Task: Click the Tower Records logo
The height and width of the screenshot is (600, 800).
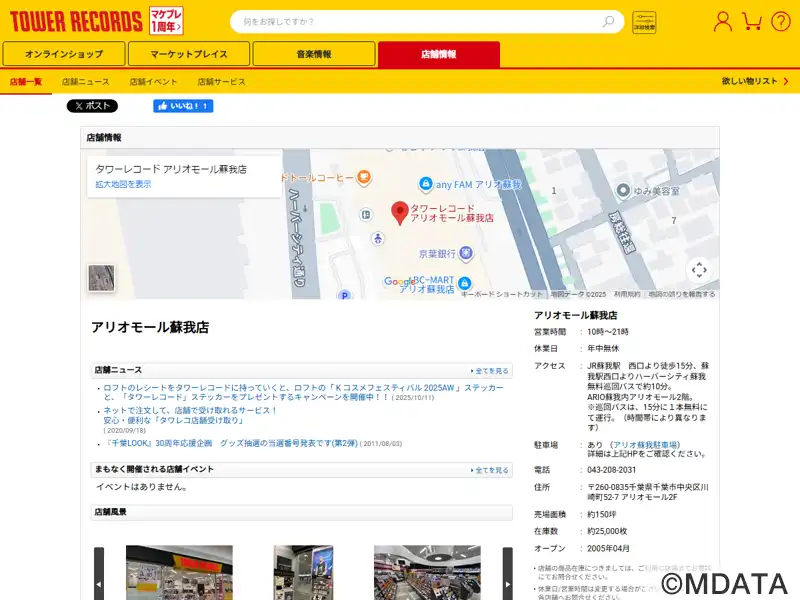Action: coord(76,21)
